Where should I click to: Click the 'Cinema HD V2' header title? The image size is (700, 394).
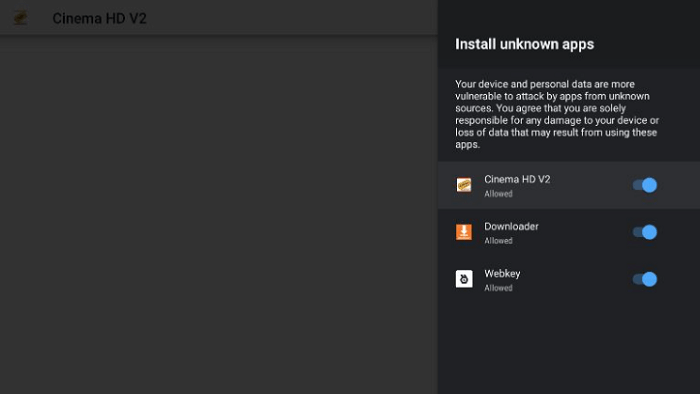pyautogui.click(x=99, y=18)
